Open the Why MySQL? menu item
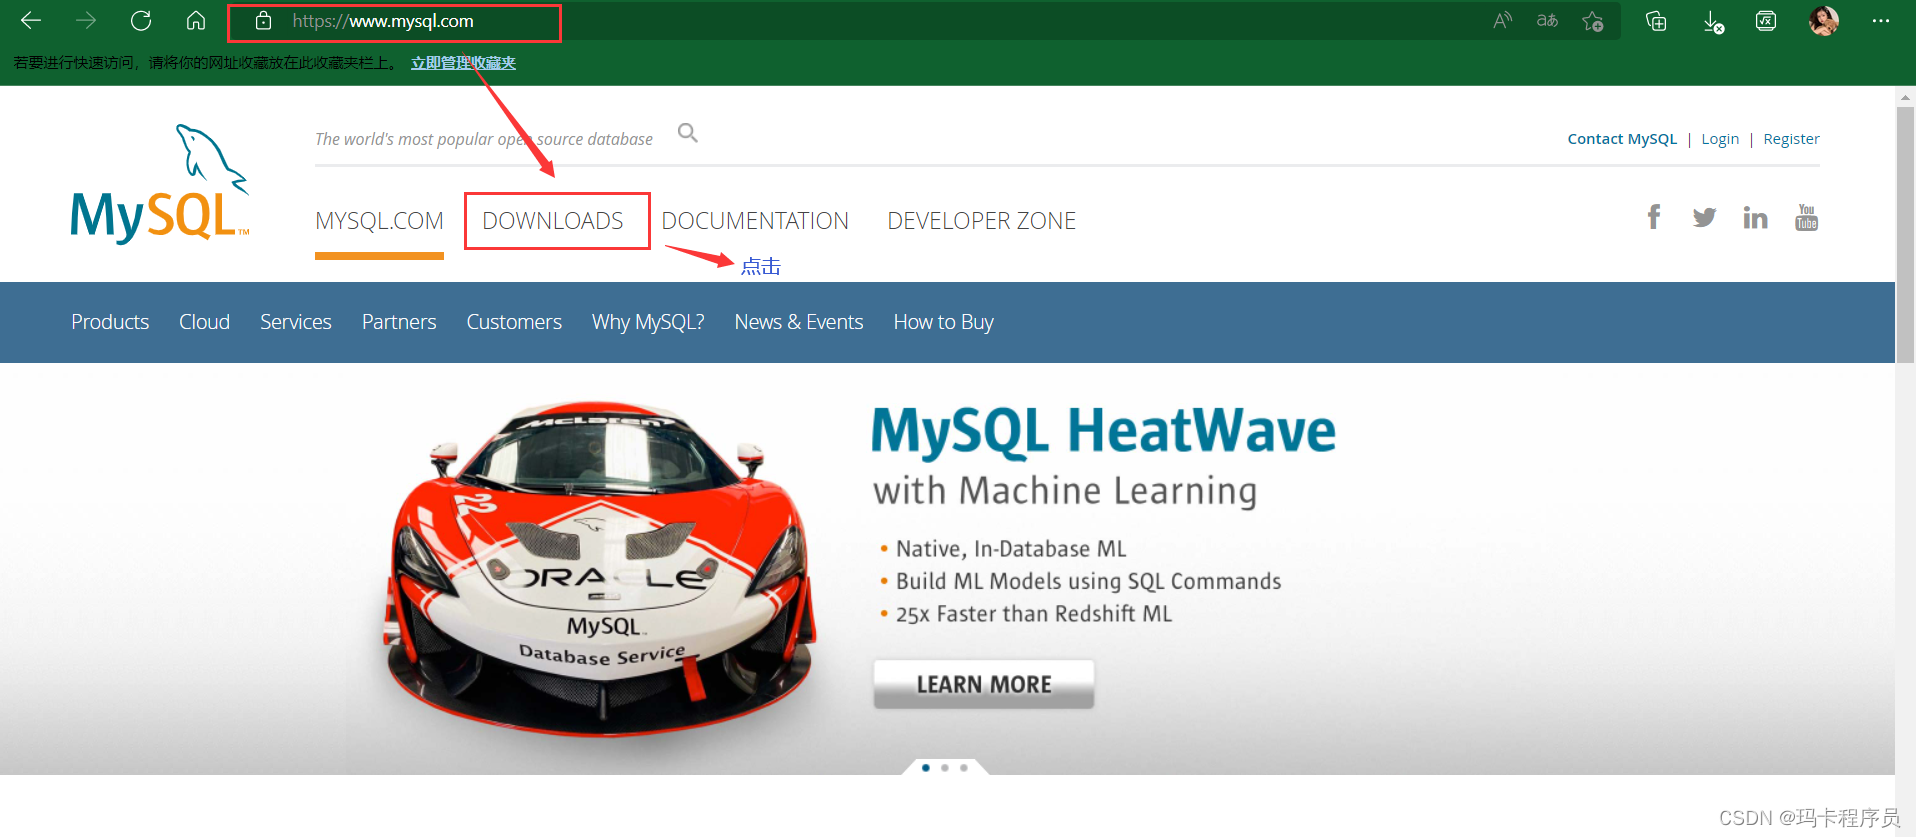The height and width of the screenshot is (837, 1916). click(648, 322)
